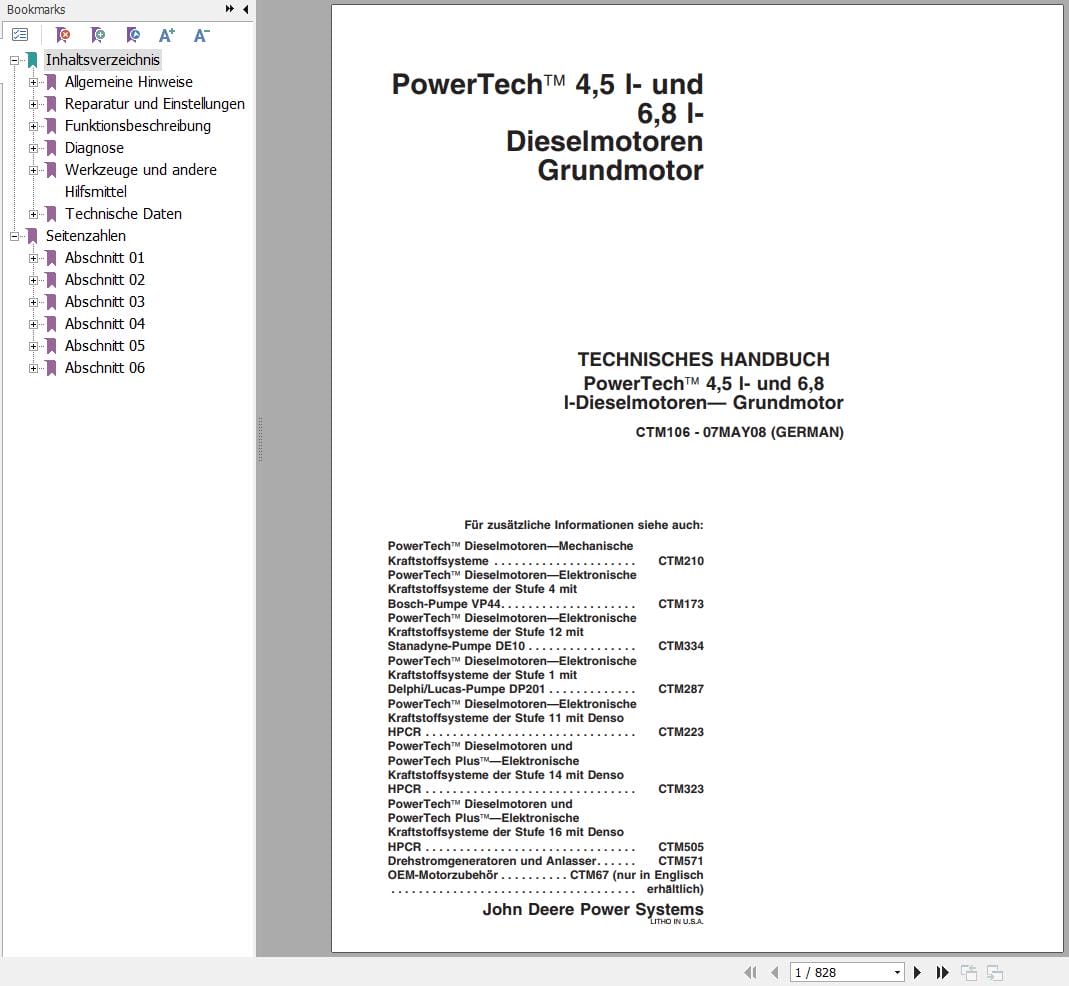Click the CTM287 reference on the page
1069x986 pixels.
(x=680, y=689)
